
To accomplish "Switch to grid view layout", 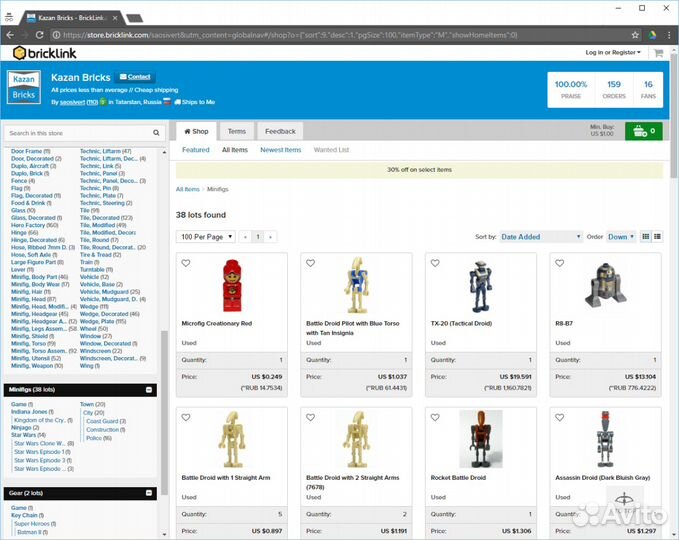I will point(646,237).
